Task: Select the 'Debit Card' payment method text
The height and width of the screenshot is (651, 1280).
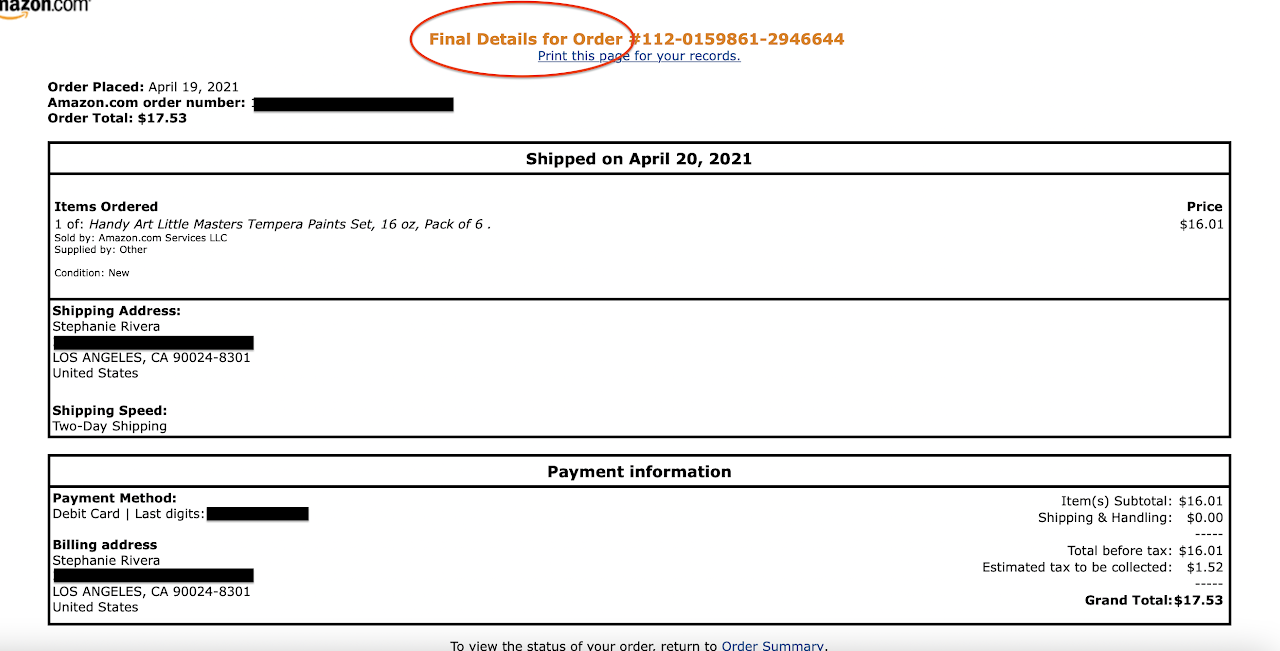Action: pyautogui.click(x=86, y=513)
